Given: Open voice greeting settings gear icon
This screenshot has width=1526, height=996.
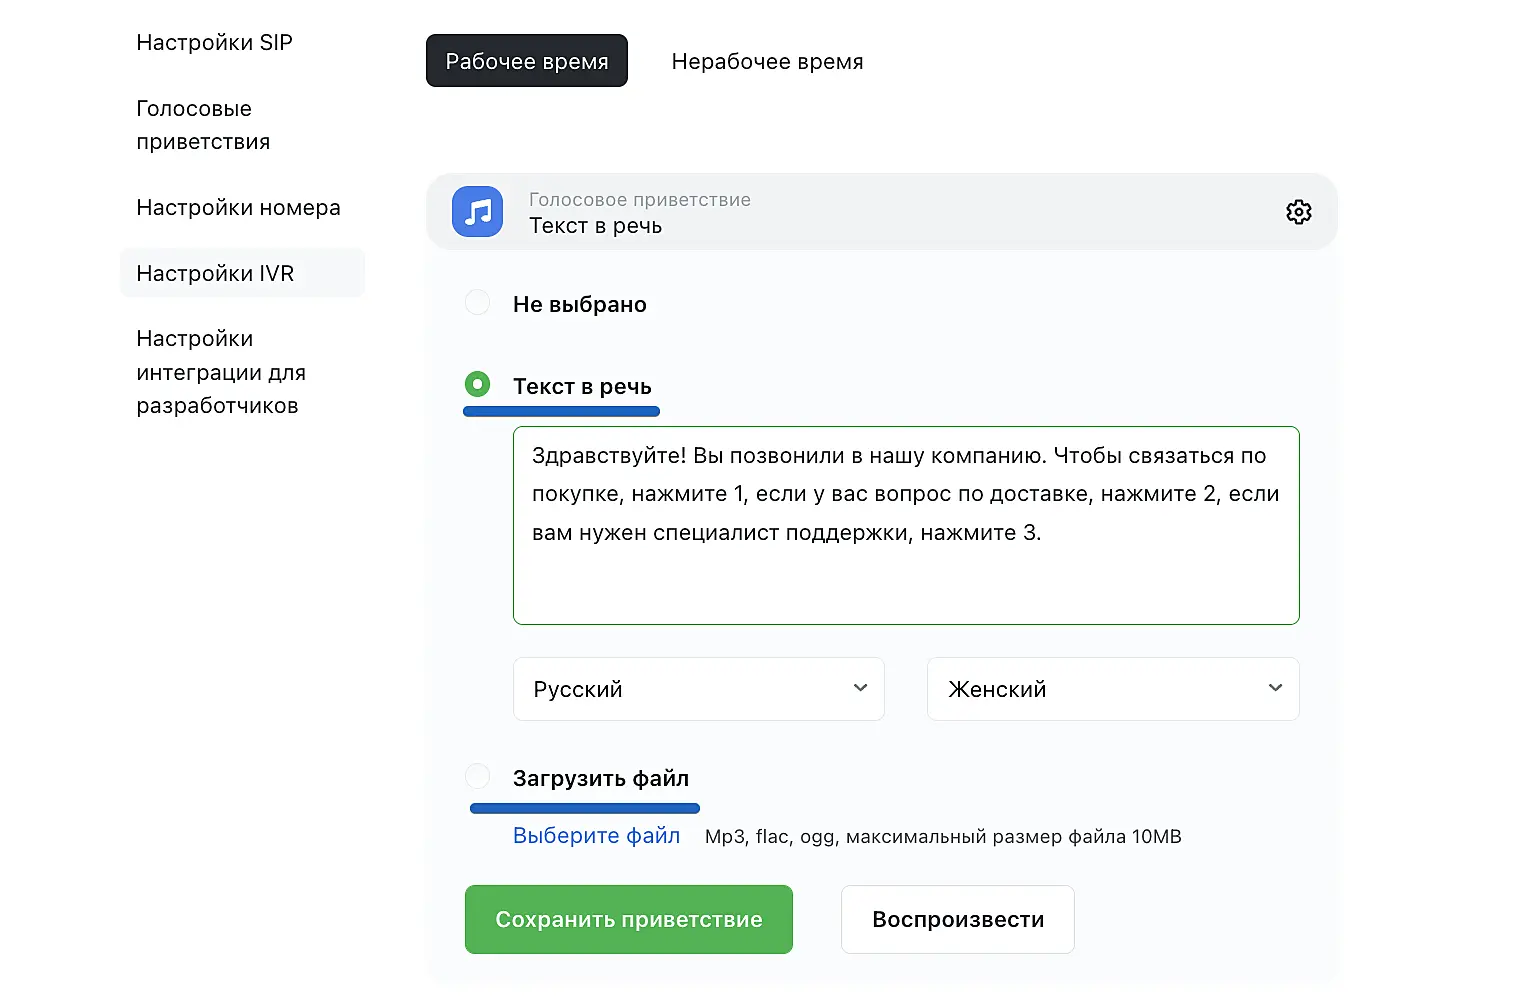Looking at the screenshot, I should pos(1298,212).
